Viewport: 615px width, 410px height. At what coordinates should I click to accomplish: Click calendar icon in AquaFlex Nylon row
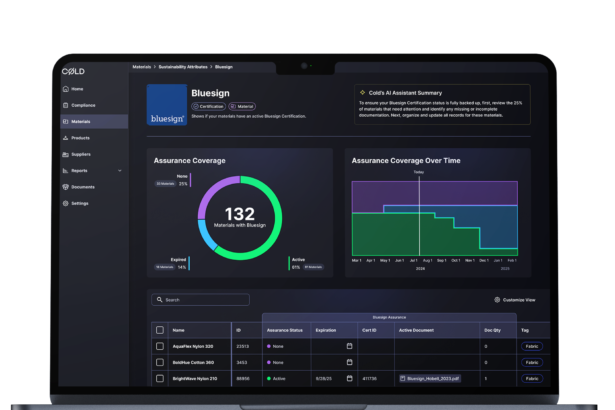[x=350, y=346]
